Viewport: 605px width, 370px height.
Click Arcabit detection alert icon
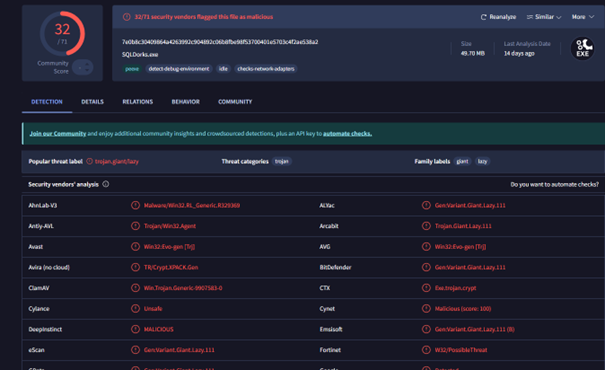[426, 226]
